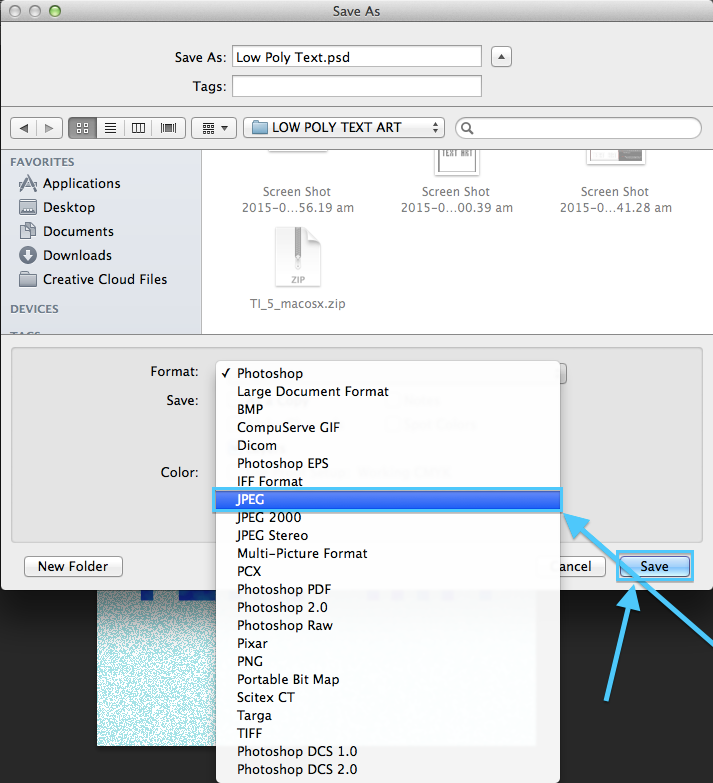Image resolution: width=713 pixels, height=783 pixels.
Task: Choose BMP format
Action: pyautogui.click(x=388, y=409)
